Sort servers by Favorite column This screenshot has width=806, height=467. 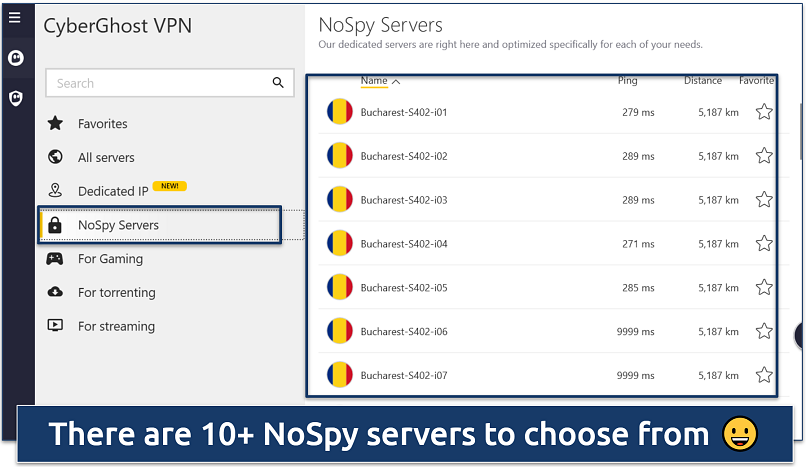coord(756,81)
